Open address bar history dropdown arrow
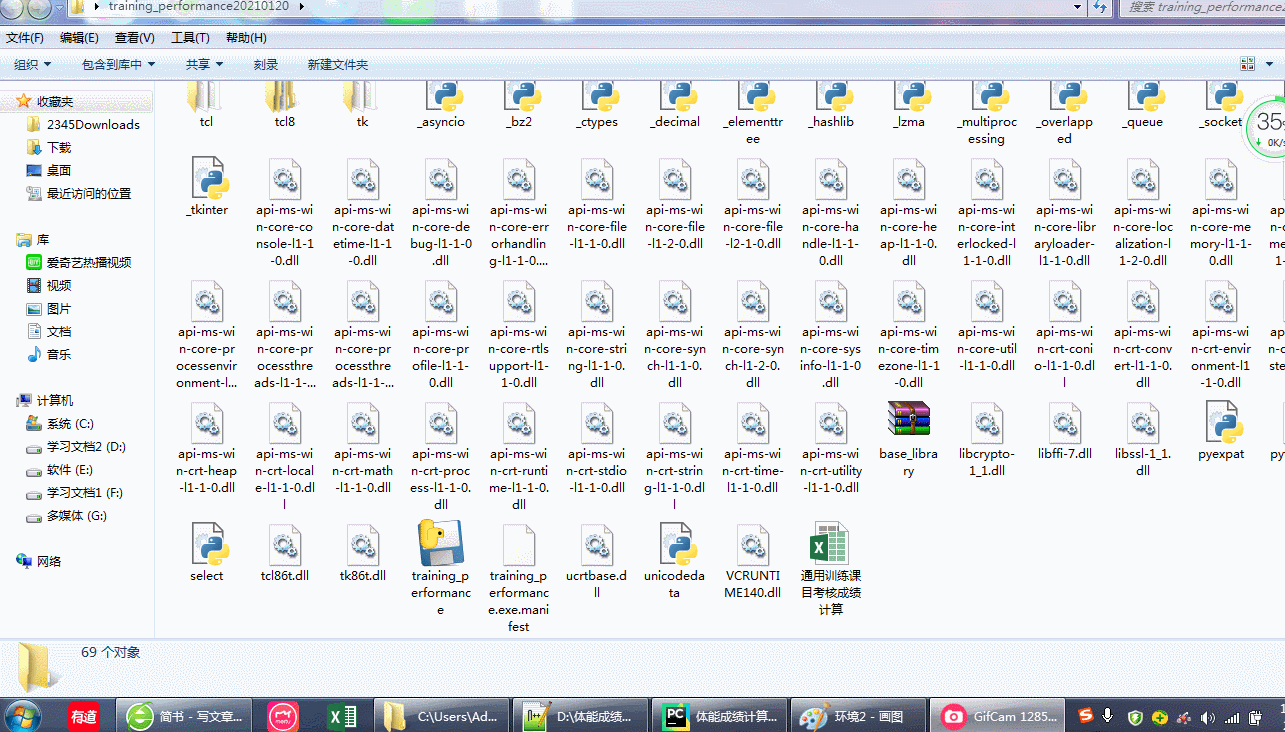Screen dimensions: 1285x732 click(1077, 7)
